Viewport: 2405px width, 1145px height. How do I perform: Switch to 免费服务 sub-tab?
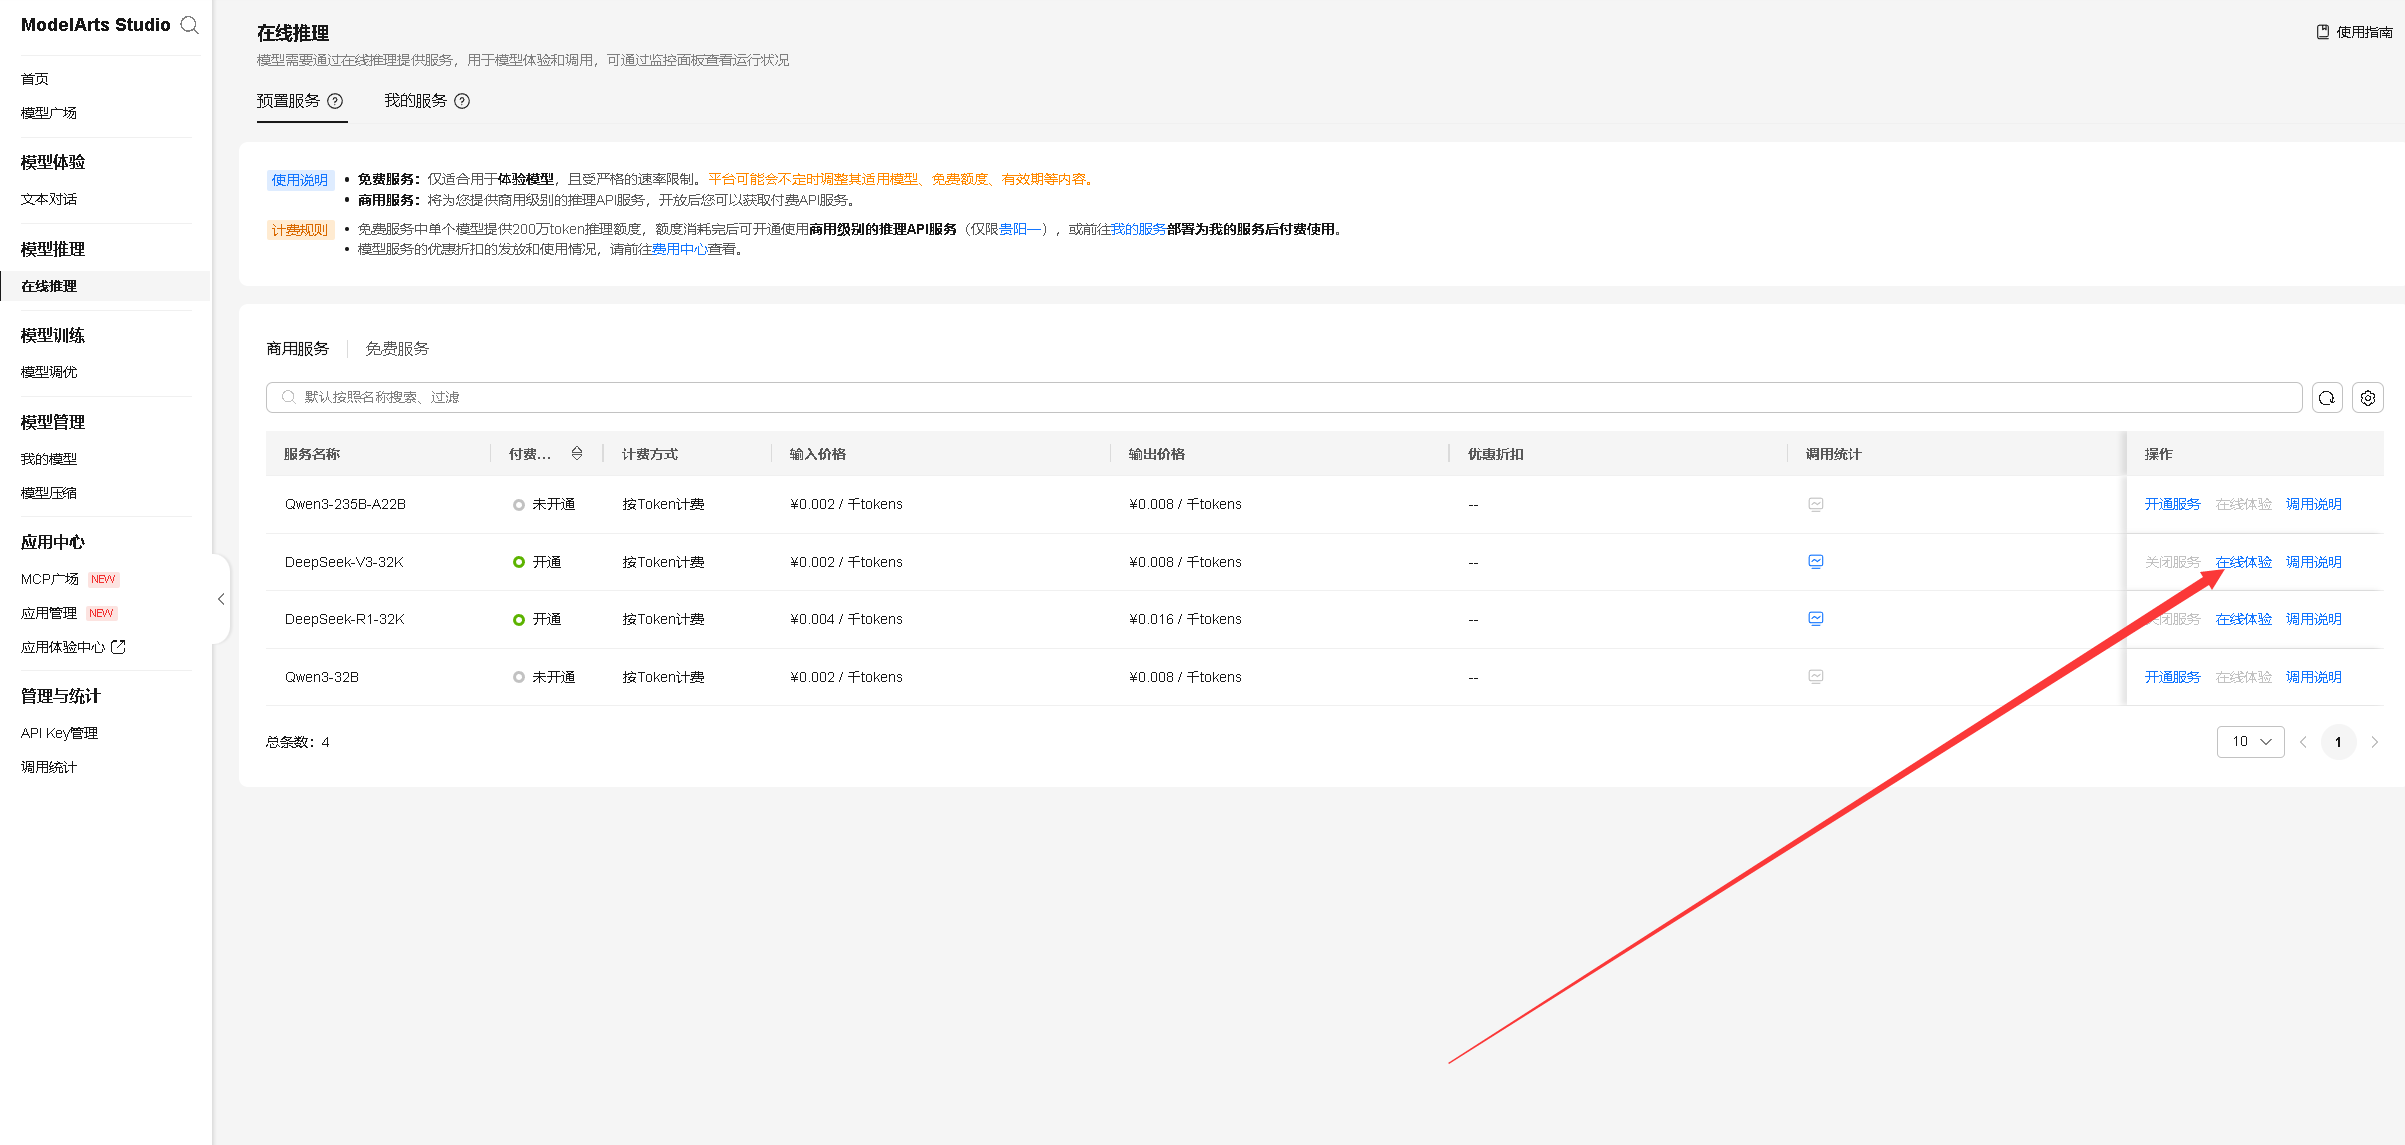click(397, 349)
